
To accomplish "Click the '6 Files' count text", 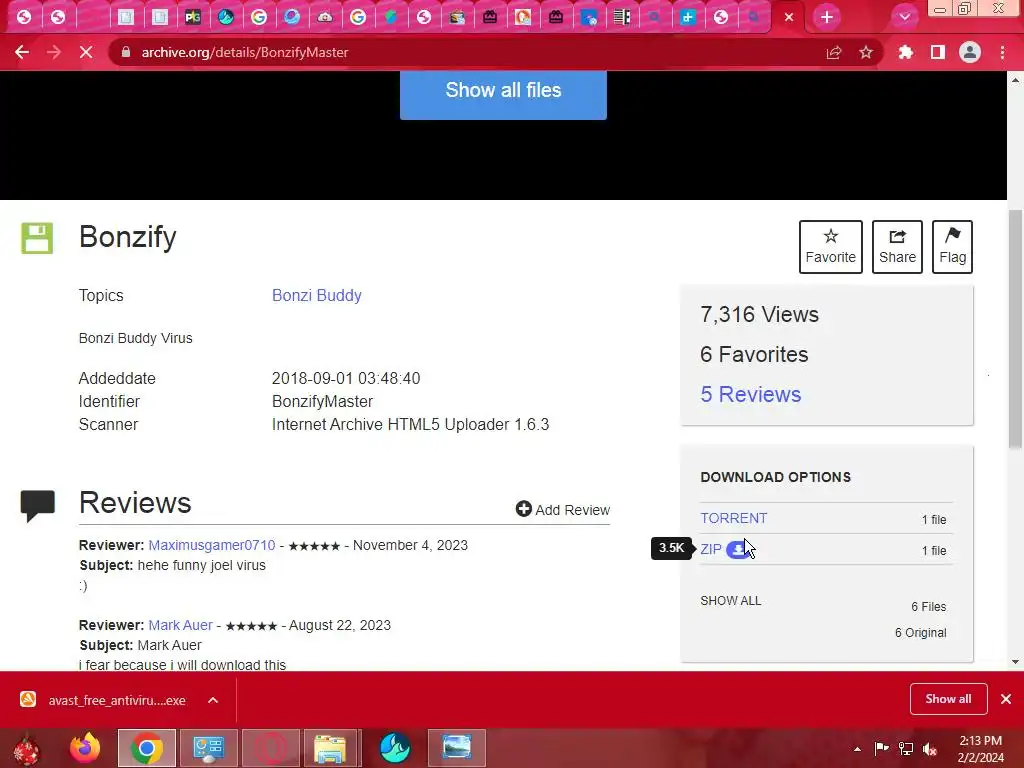I will [x=928, y=607].
